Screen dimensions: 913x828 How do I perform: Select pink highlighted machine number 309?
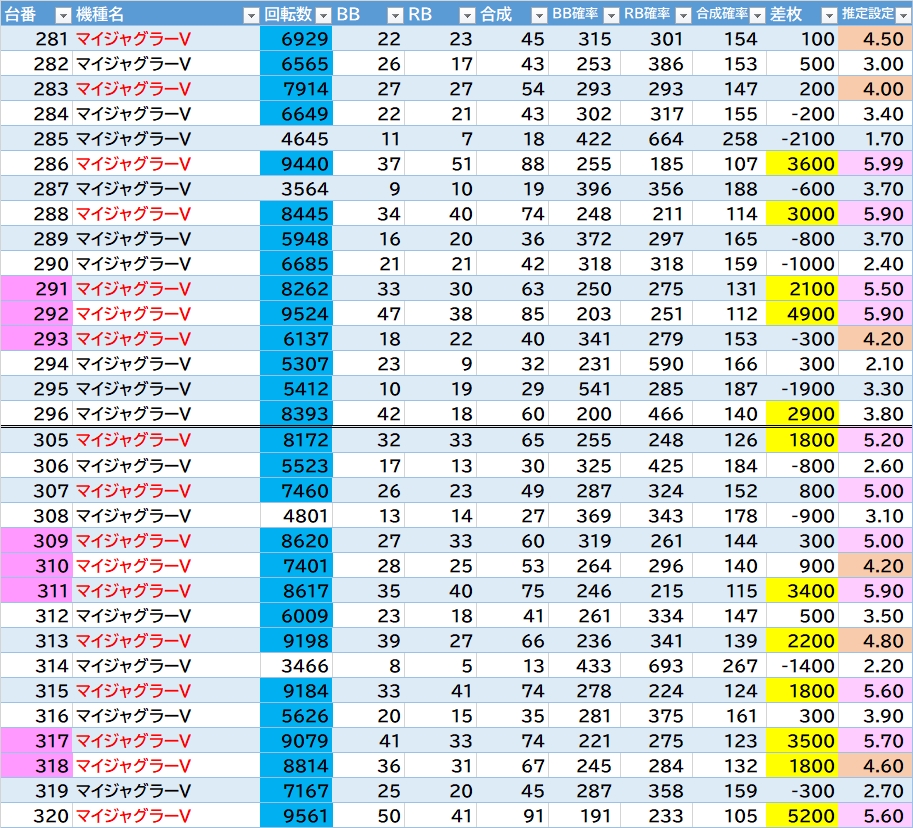tap(36, 540)
